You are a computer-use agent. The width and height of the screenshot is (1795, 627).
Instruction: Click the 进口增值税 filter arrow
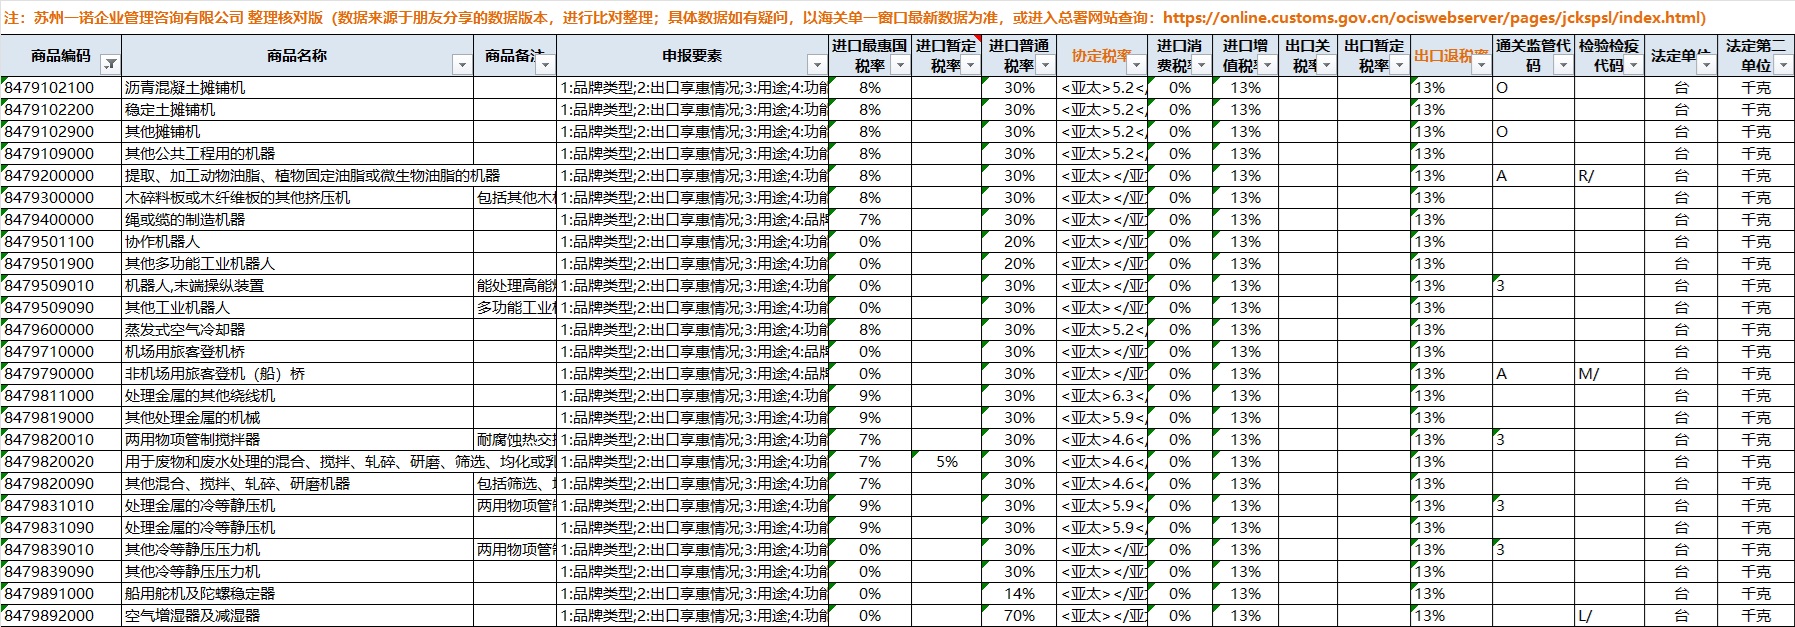click(1267, 65)
